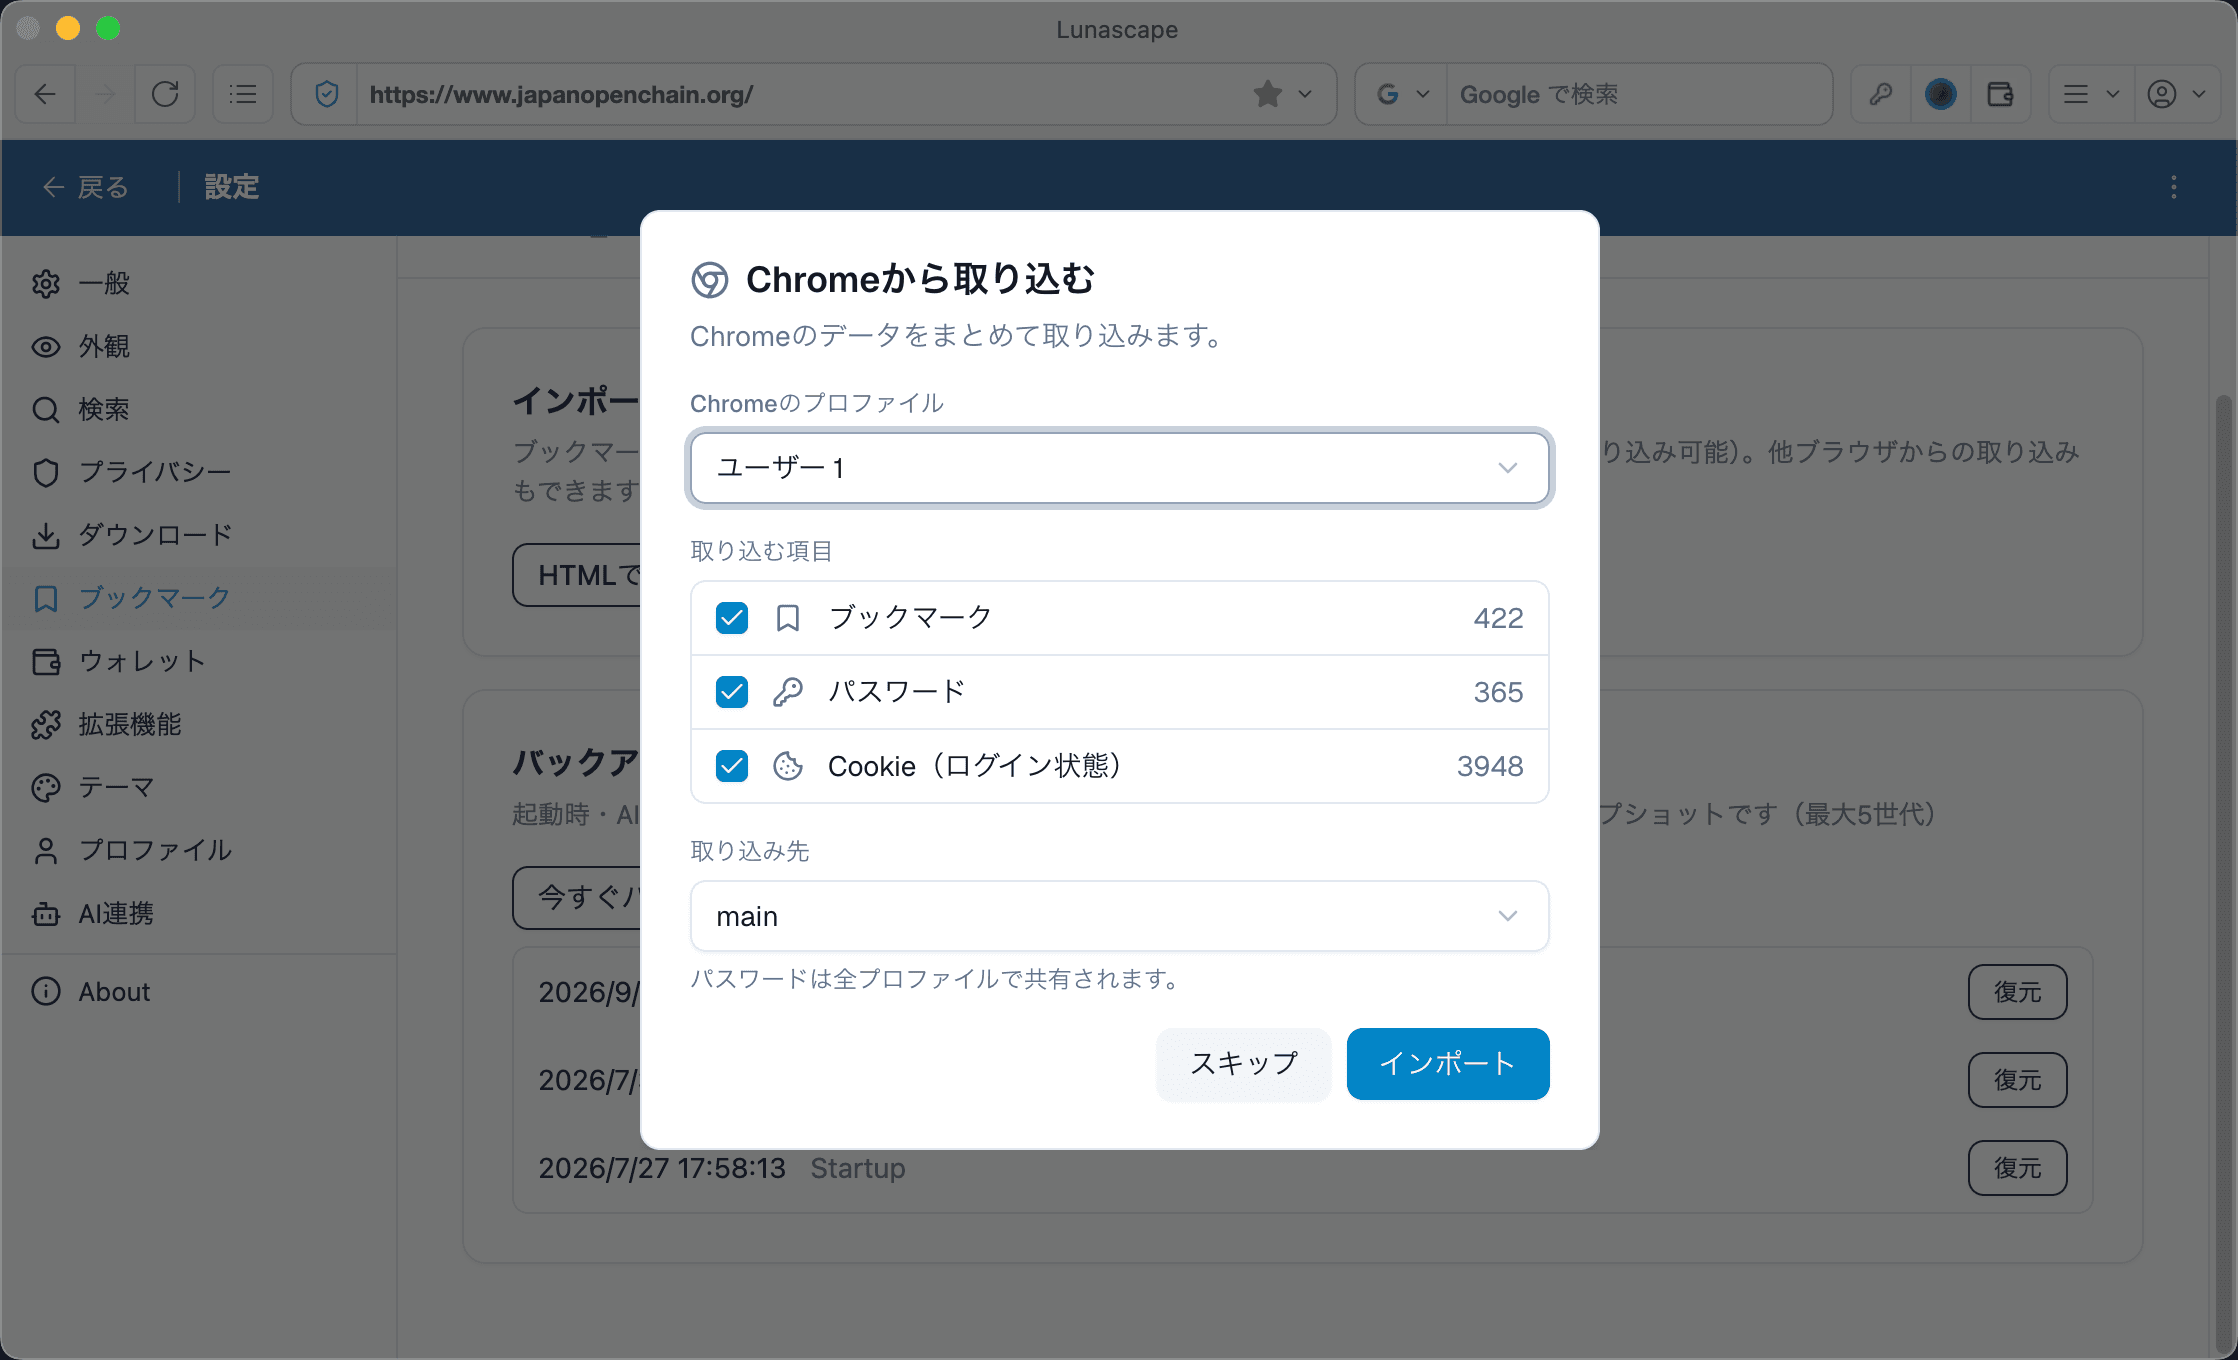Open password key icon in toolbar
The width and height of the screenshot is (2238, 1360).
pos(1881,94)
